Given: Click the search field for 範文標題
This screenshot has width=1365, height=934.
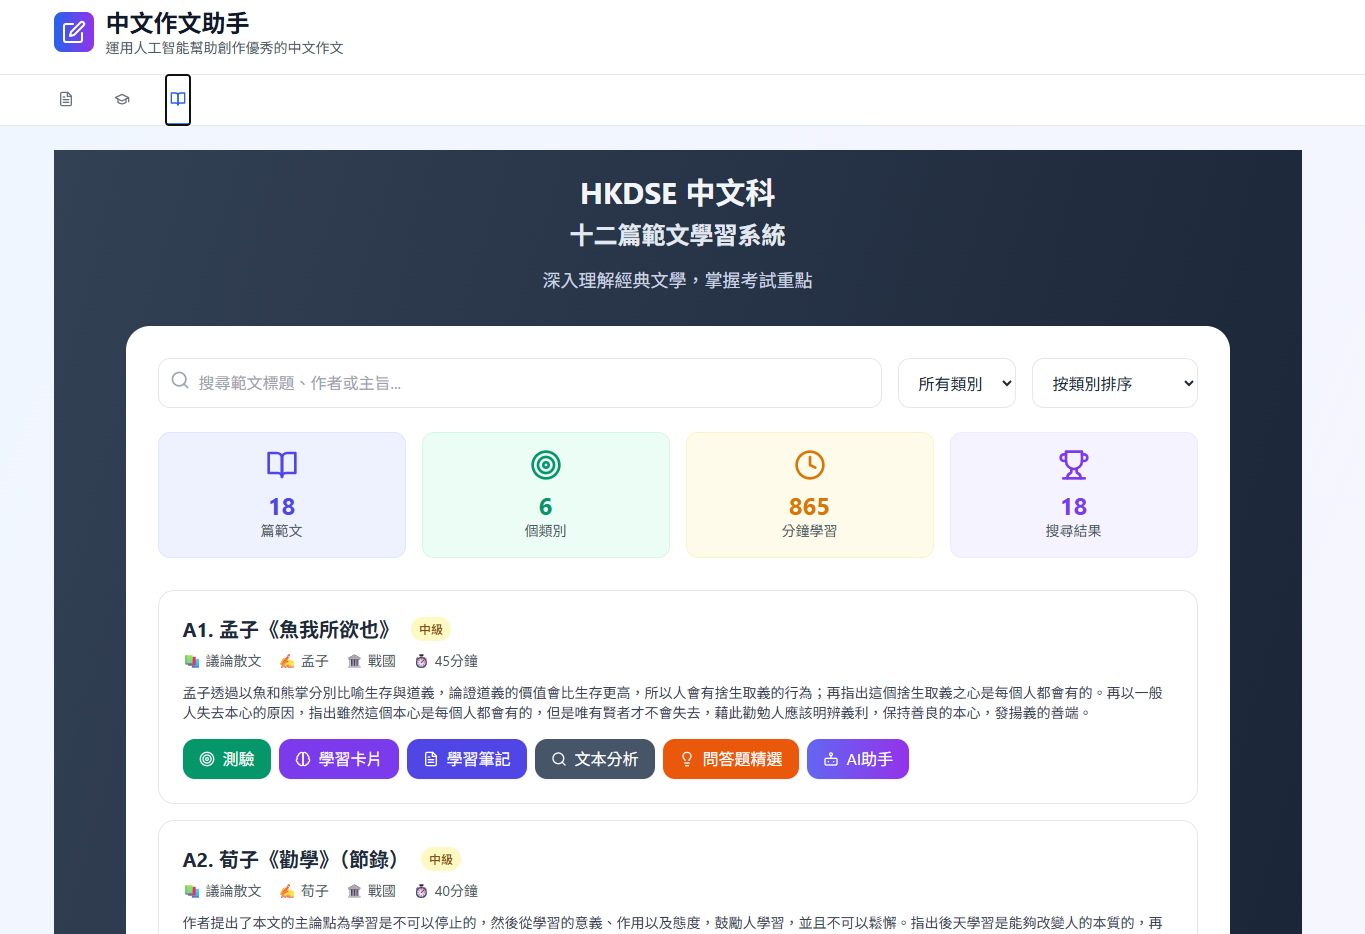Looking at the screenshot, I should [x=520, y=383].
